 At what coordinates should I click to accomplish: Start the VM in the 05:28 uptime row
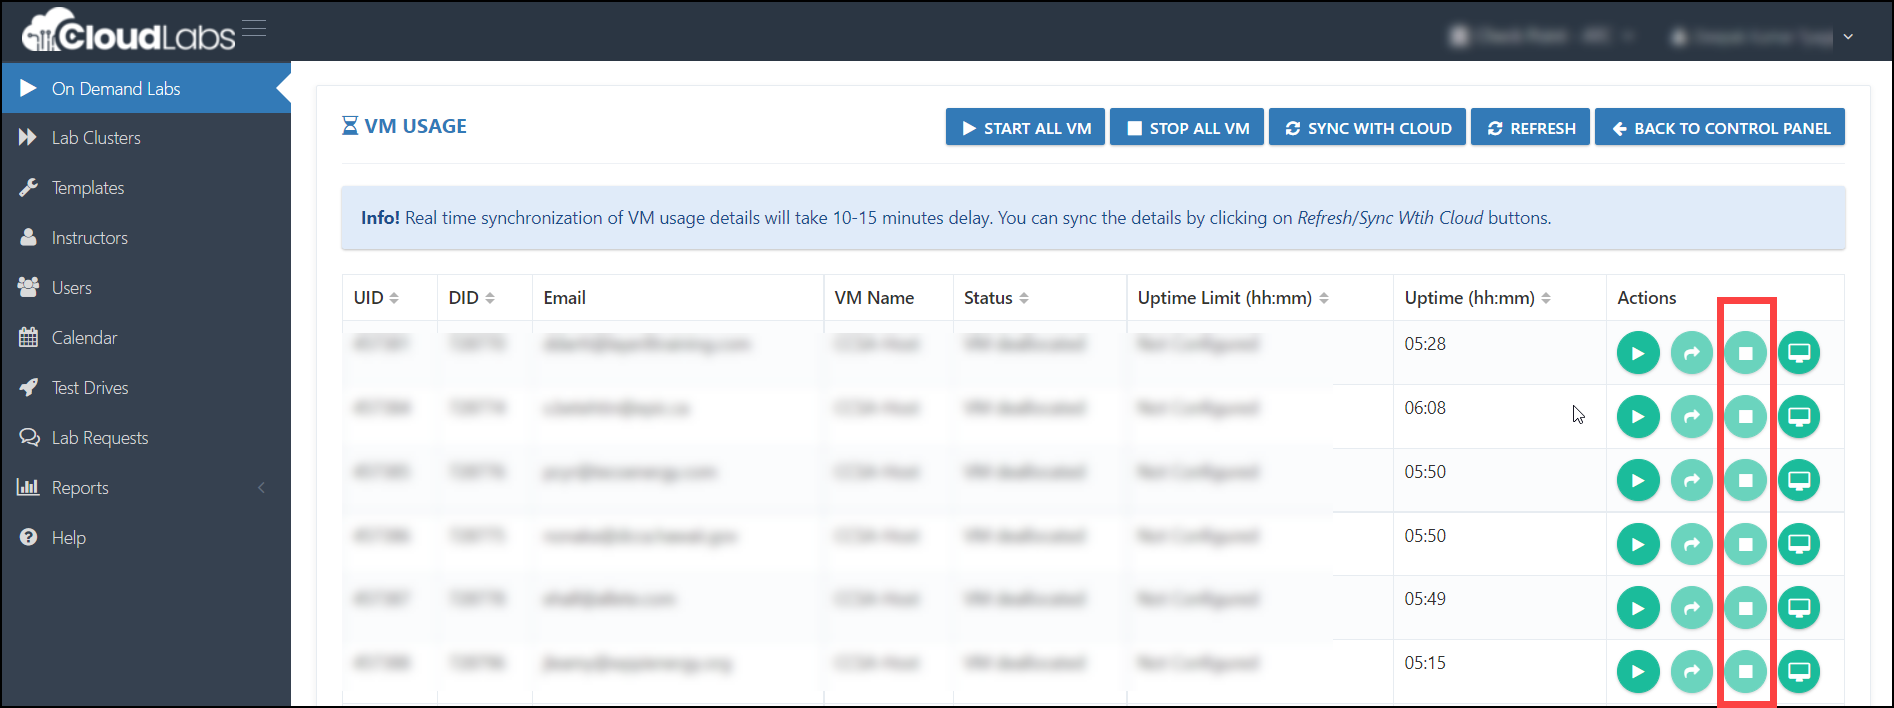pyautogui.click(x=1638, y=353)
